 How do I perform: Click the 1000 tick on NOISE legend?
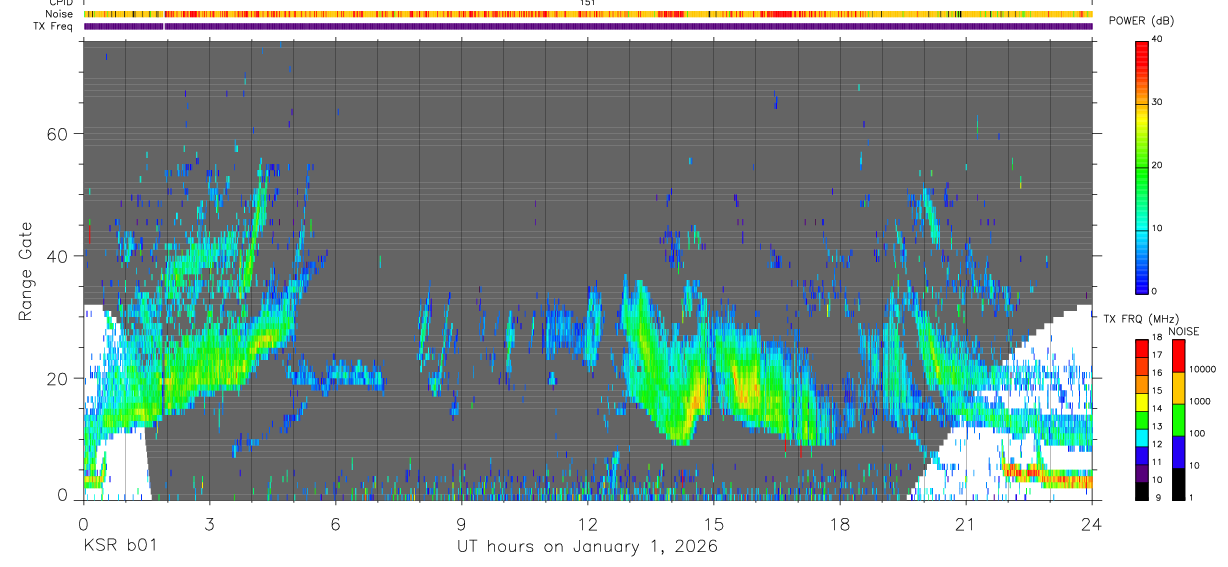pos(1198,402)
